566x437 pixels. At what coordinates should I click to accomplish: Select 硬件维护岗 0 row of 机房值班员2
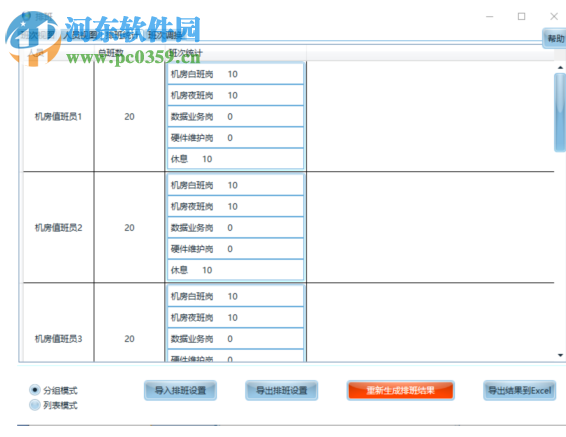[235, 249]
